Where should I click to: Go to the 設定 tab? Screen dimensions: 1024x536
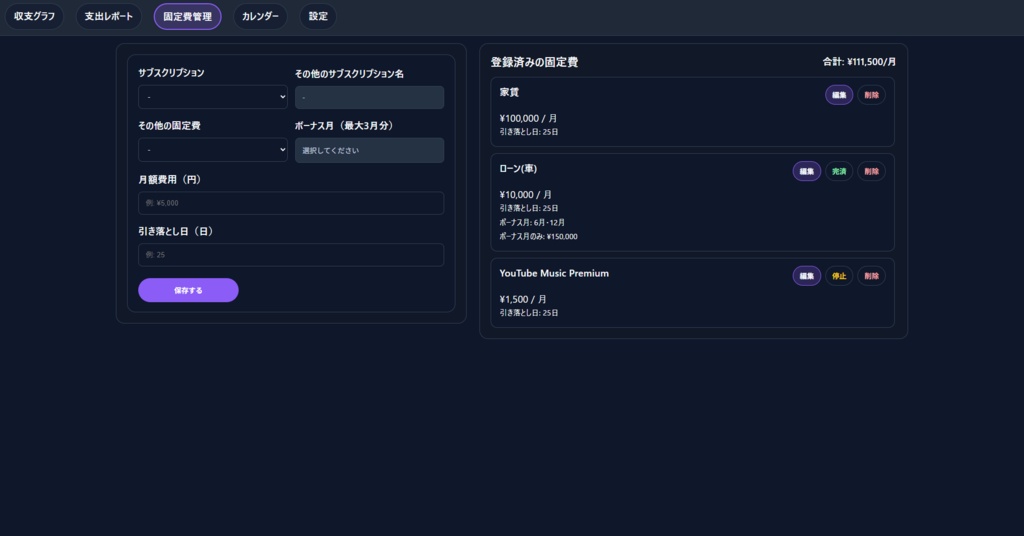tap(318, 16)
